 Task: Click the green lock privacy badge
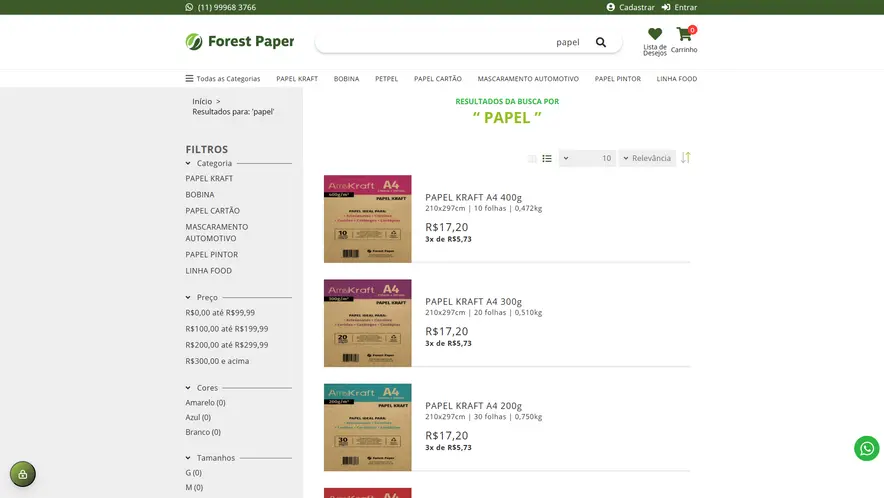coord(23,474)
